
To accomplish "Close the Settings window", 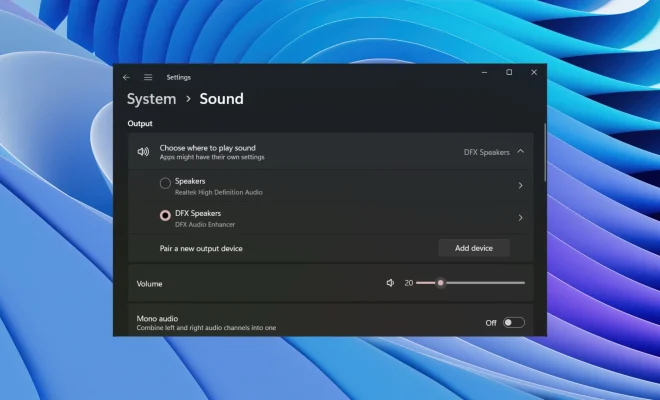I will (534, 72).
